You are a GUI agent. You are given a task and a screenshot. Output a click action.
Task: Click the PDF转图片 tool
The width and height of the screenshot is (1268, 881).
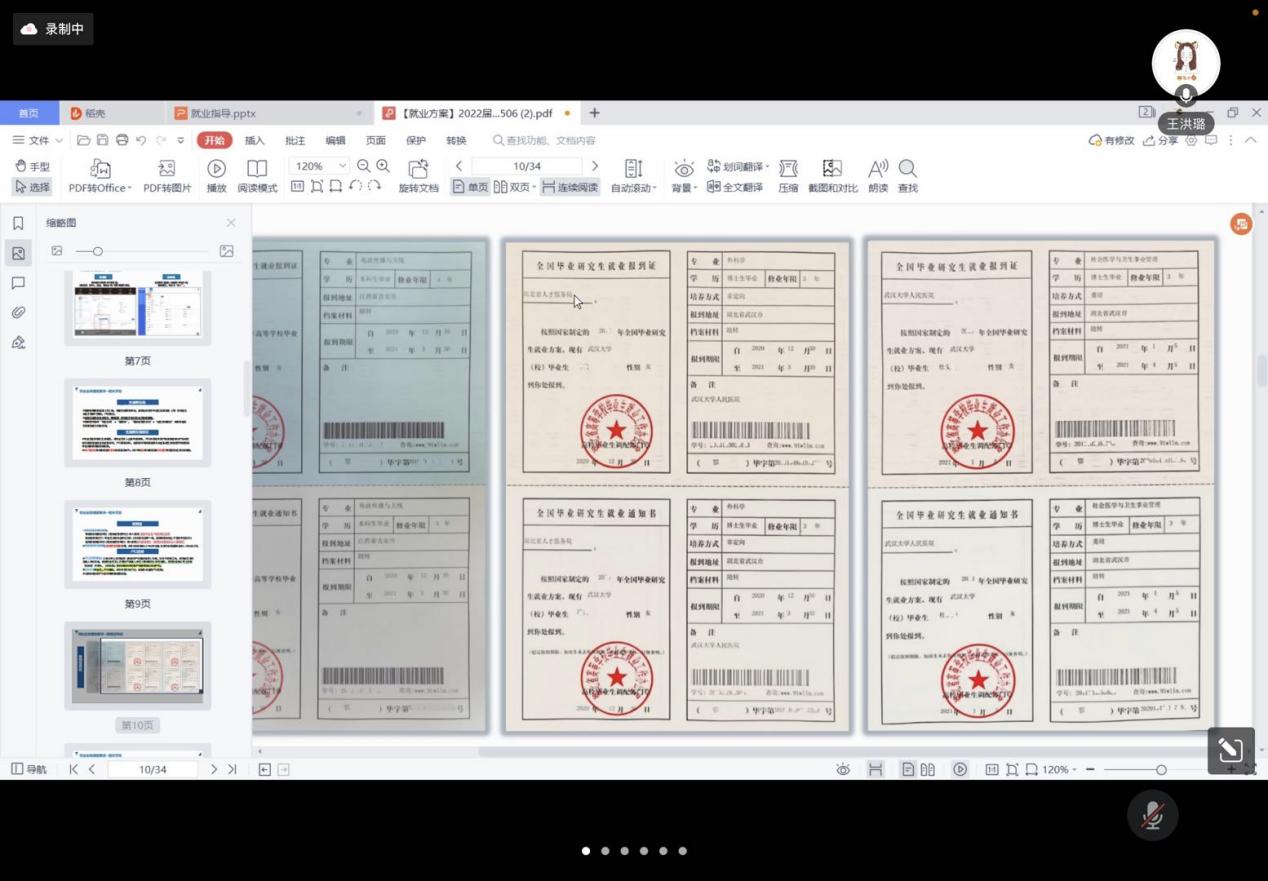(167, 176)
